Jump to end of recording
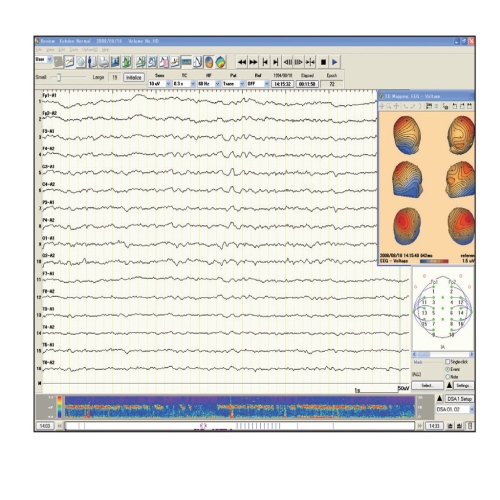The height and width of the screenshot is (500, 500). click(276, 62)
